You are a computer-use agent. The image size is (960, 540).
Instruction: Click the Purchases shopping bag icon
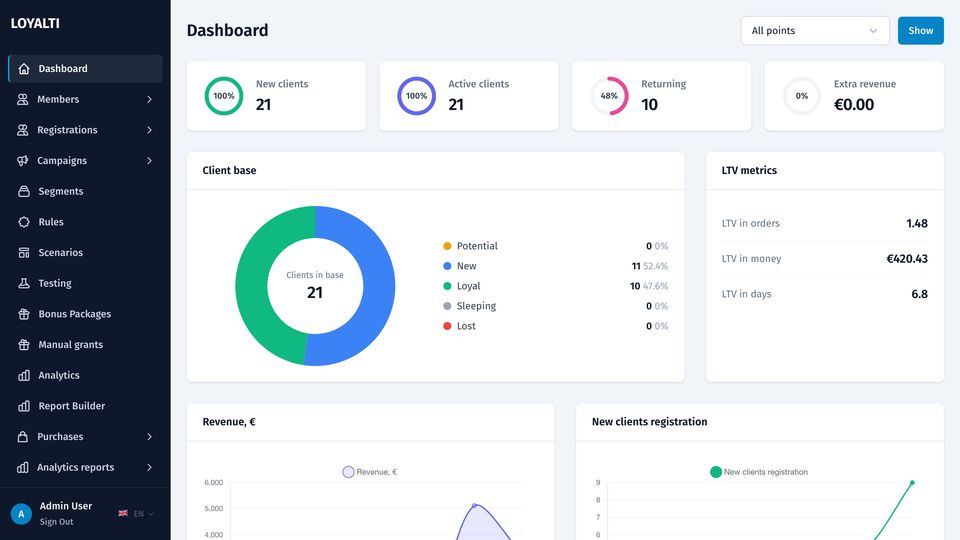point(23,437)
